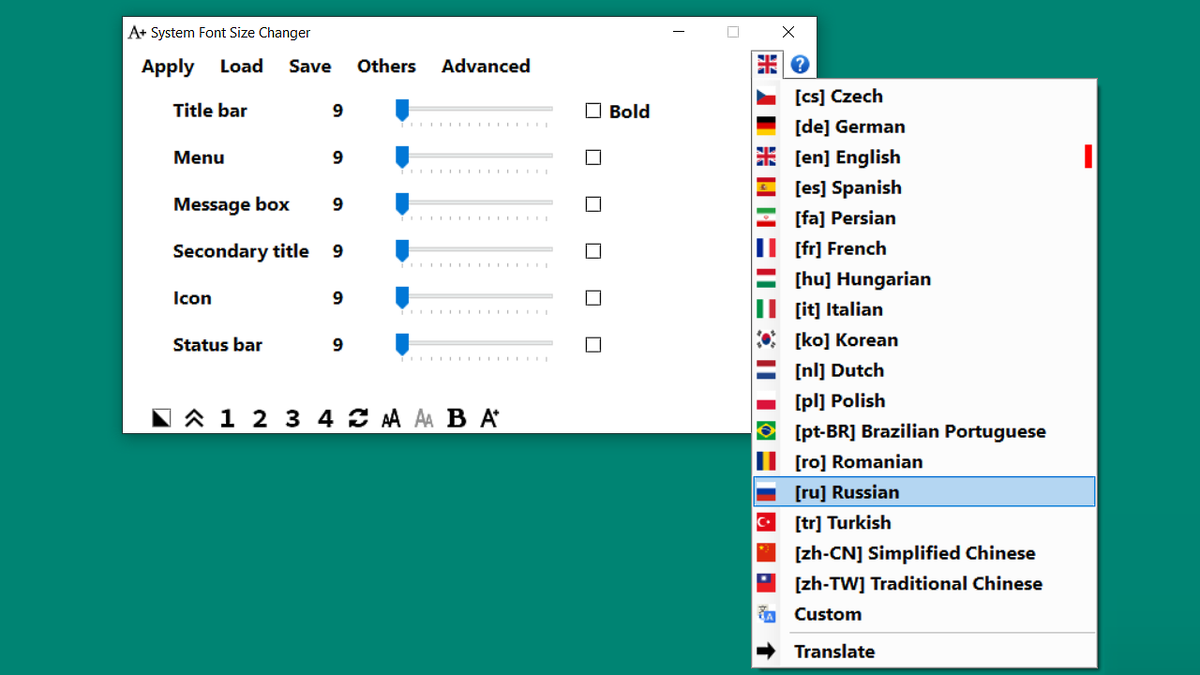This screenshot has width=1200, height=675.
Task: Click the French flag icon
Action: tap(766, 249)
